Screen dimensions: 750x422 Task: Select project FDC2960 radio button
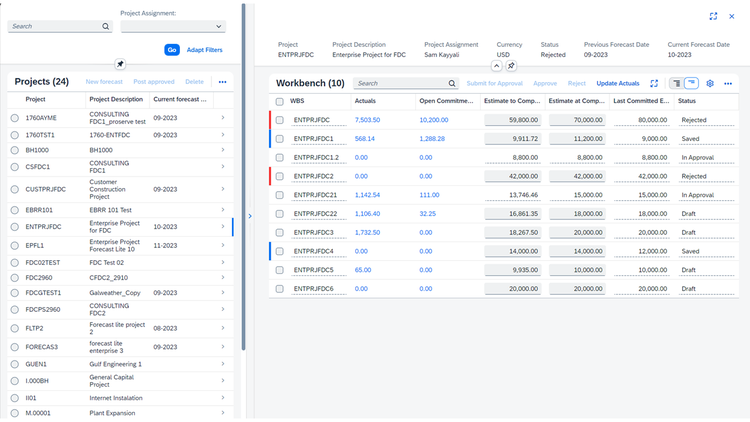click(x=15, y=278)
